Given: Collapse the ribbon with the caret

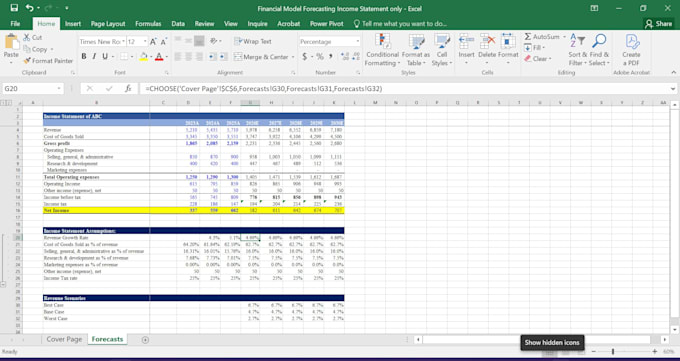Looking at the screenshot, I should [673, 72].
